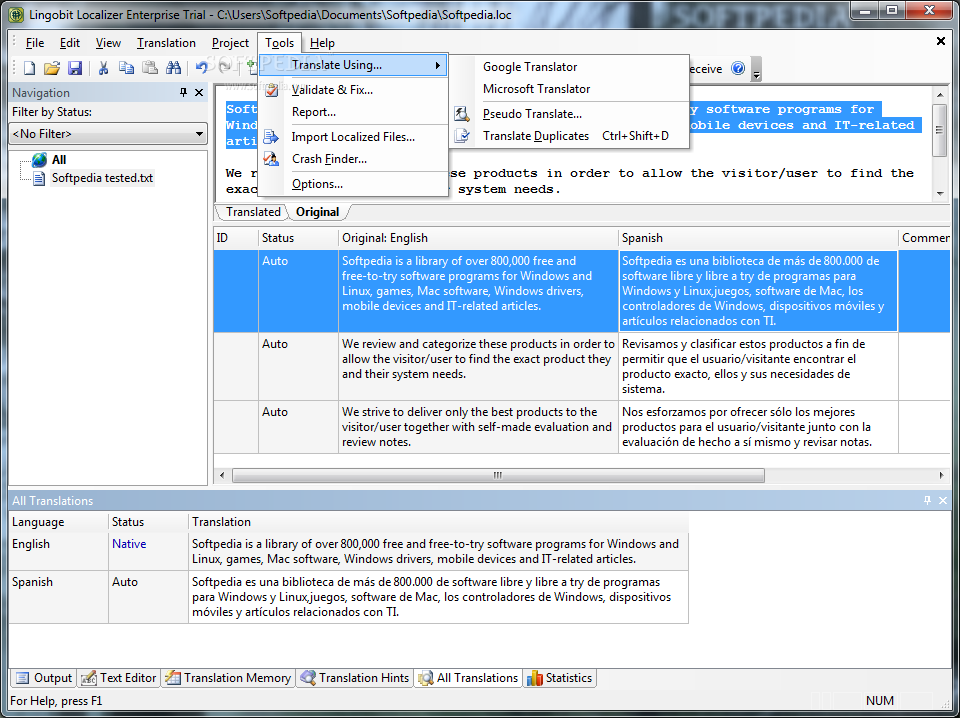The image size is (960, 718).
Task: Choose Pseudo Translate in the submenu
Action: click(569, 114)
